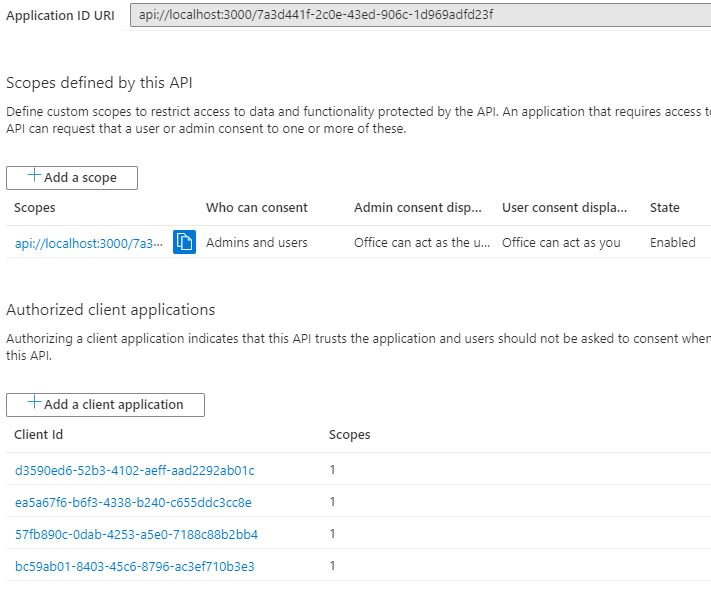Screen dimensions: 711x593
Task: Select client ID starting with 57fb890c
Action: [136, 534]
